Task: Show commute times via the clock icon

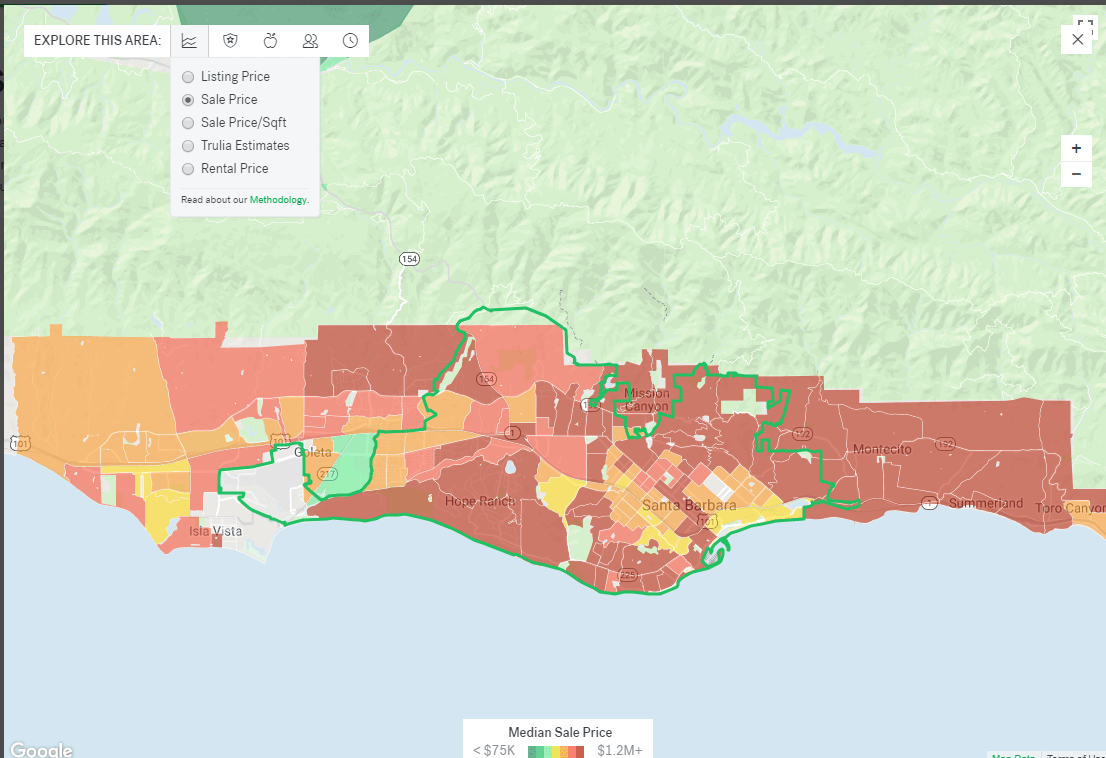Action: coord(350,41)
